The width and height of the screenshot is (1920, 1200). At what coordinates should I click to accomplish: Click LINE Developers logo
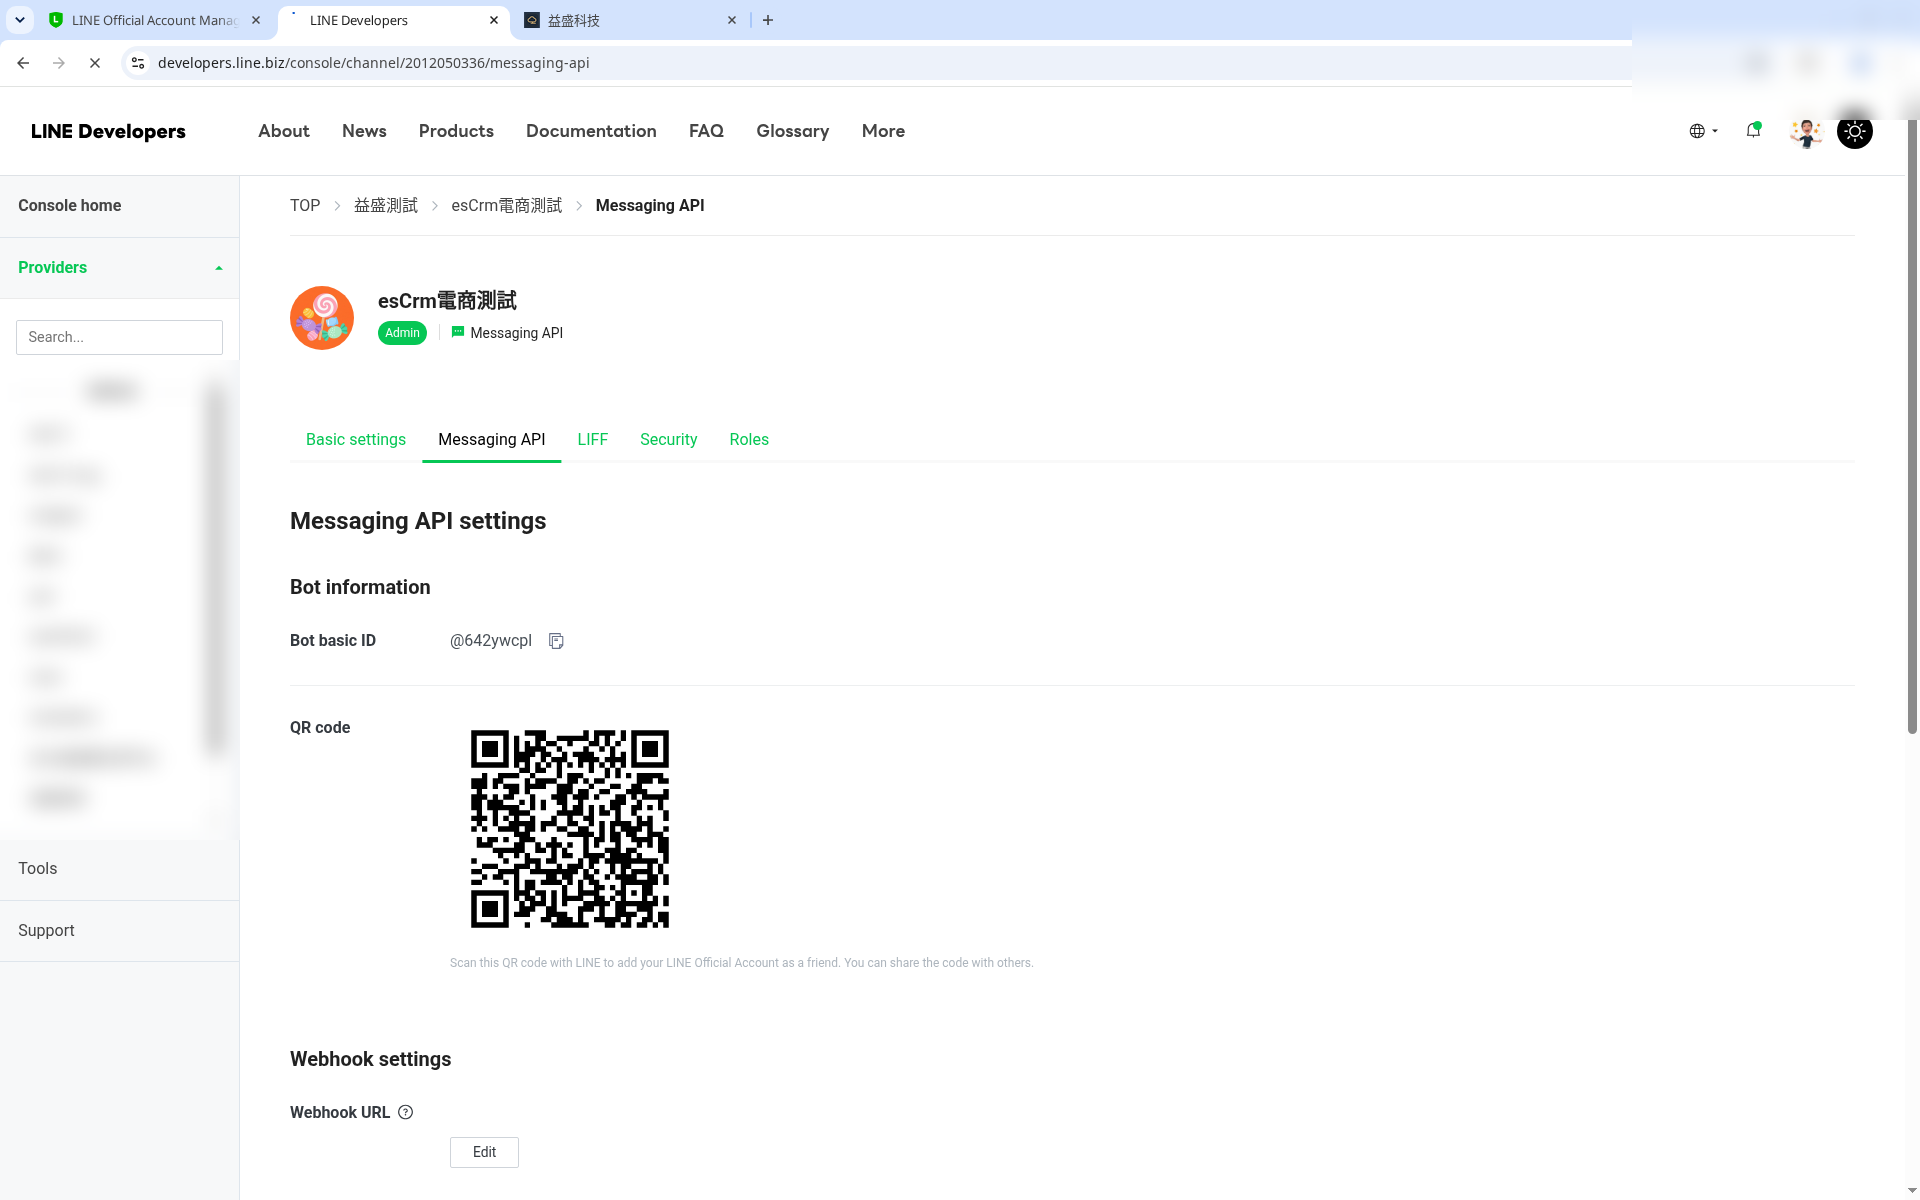(108, 132)
